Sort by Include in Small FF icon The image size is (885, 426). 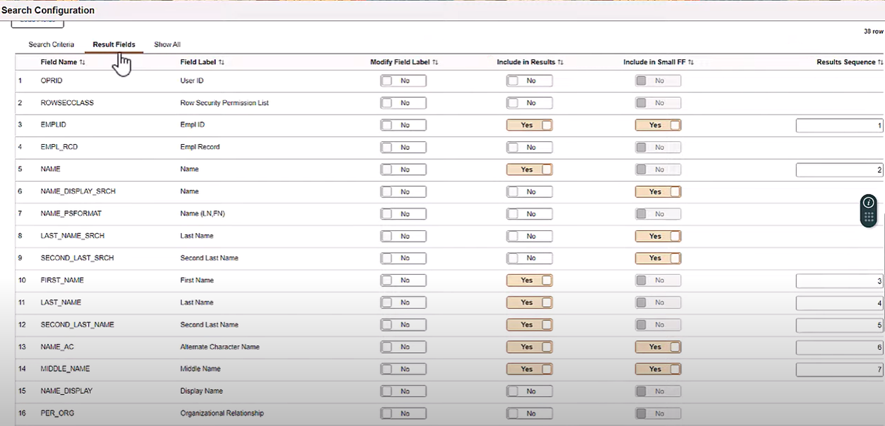(691, 62)
